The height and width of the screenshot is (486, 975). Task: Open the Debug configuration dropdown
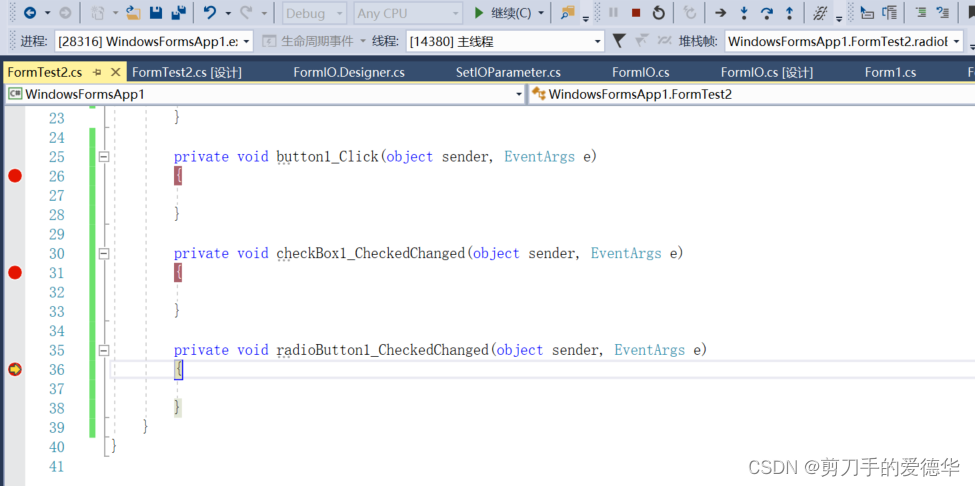tap(315, 13)
